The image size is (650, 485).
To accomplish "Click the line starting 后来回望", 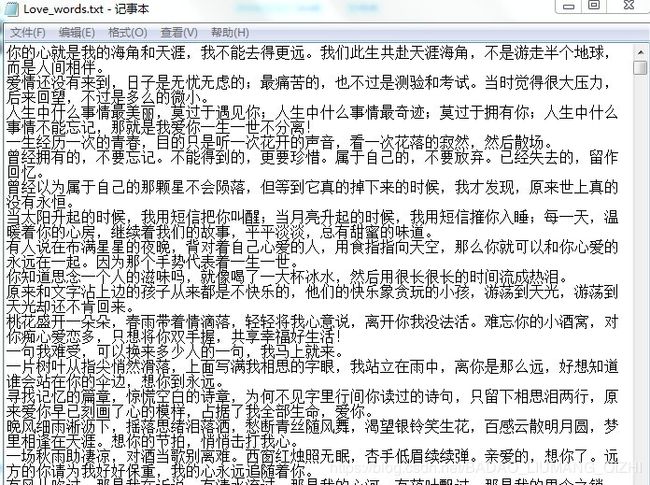I will [109, 98].
